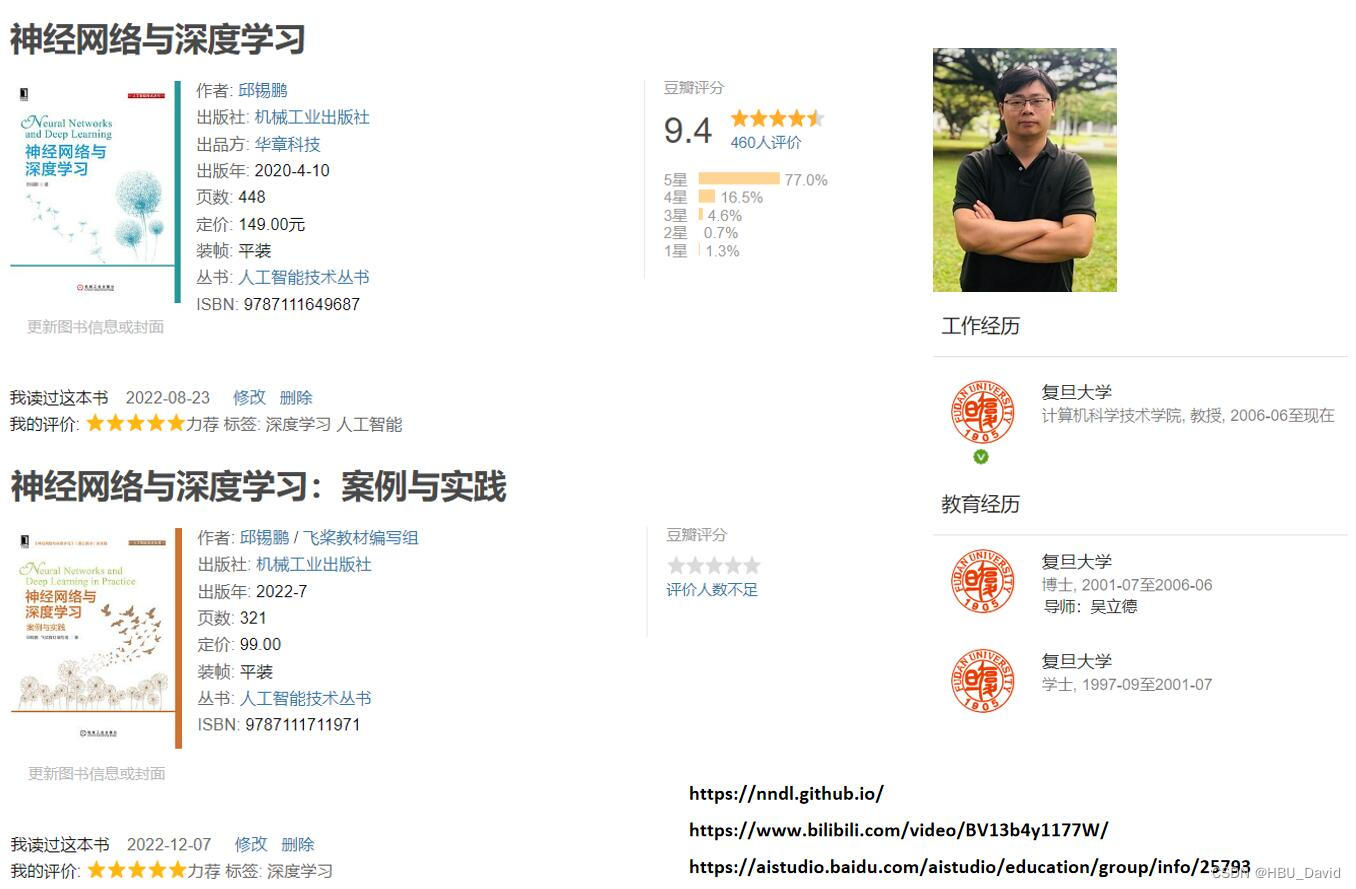Screen dimensions: 1356x889
Task: Click my five-star rating for first book
Action: 136,423
